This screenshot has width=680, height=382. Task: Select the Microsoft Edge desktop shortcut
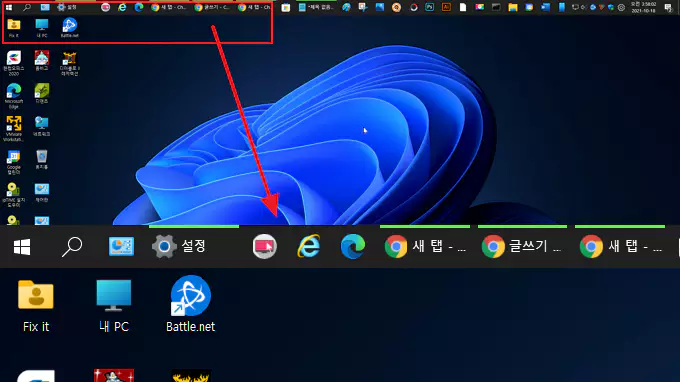[13, 96]
